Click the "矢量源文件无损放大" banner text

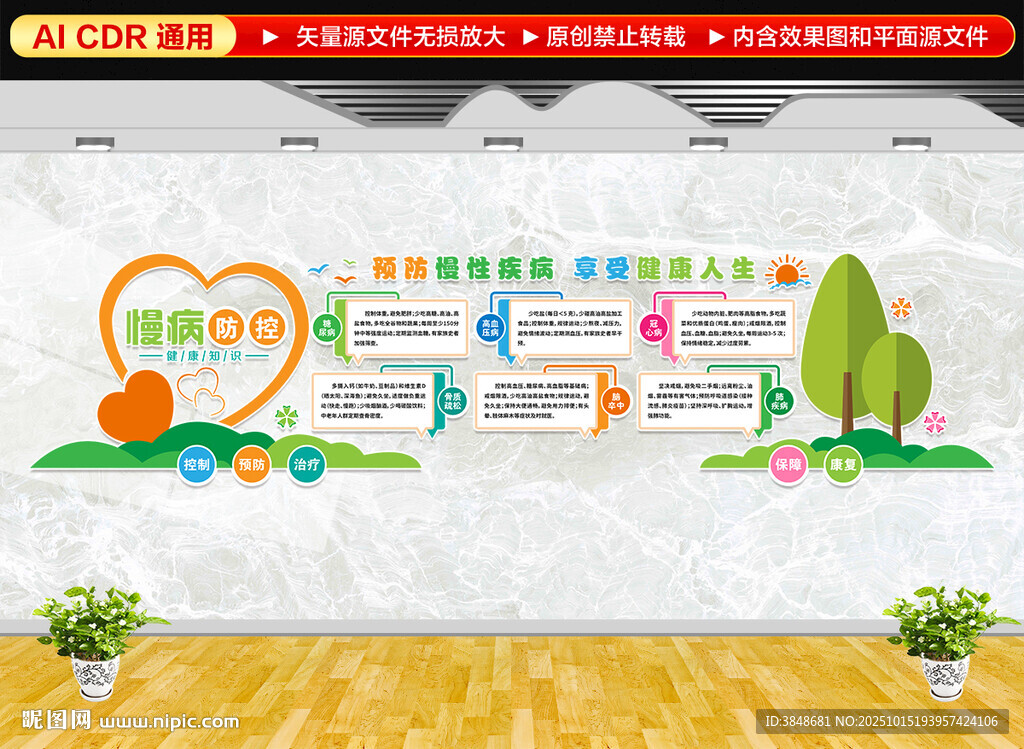[401, 37]
